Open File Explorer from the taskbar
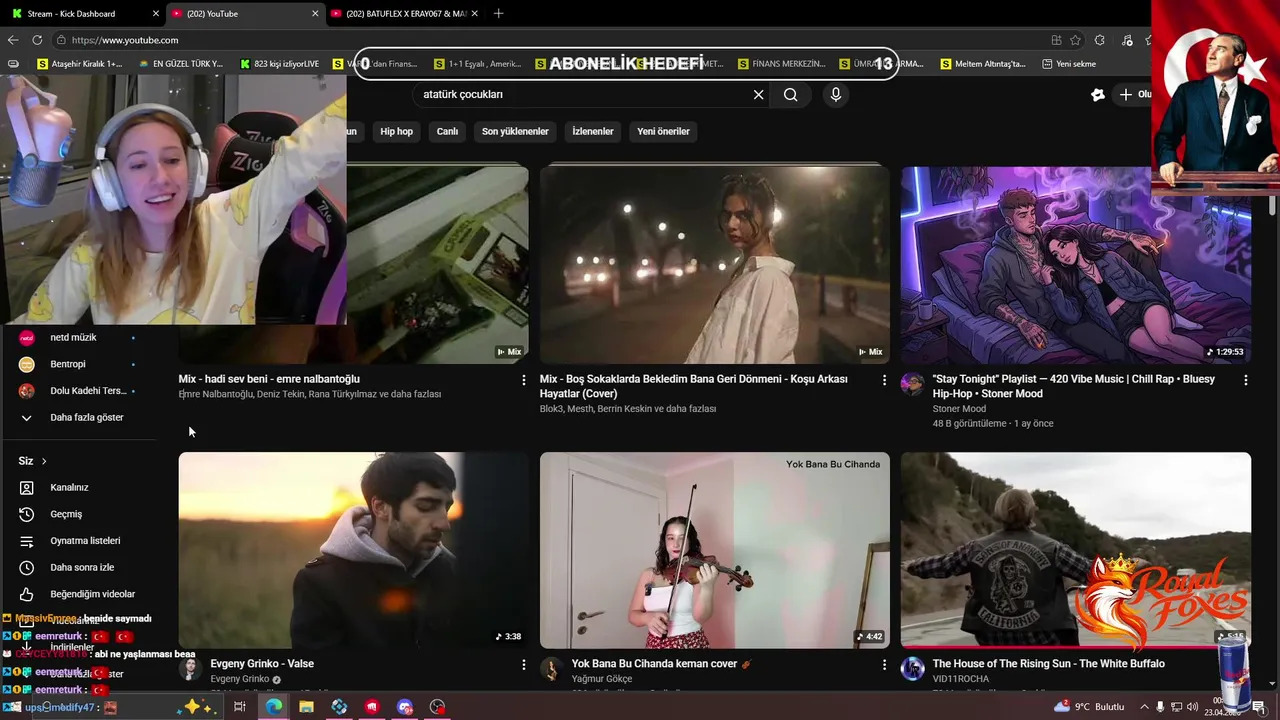The width and height of the screenshot is (1280, 720). (x=306, y=707)
